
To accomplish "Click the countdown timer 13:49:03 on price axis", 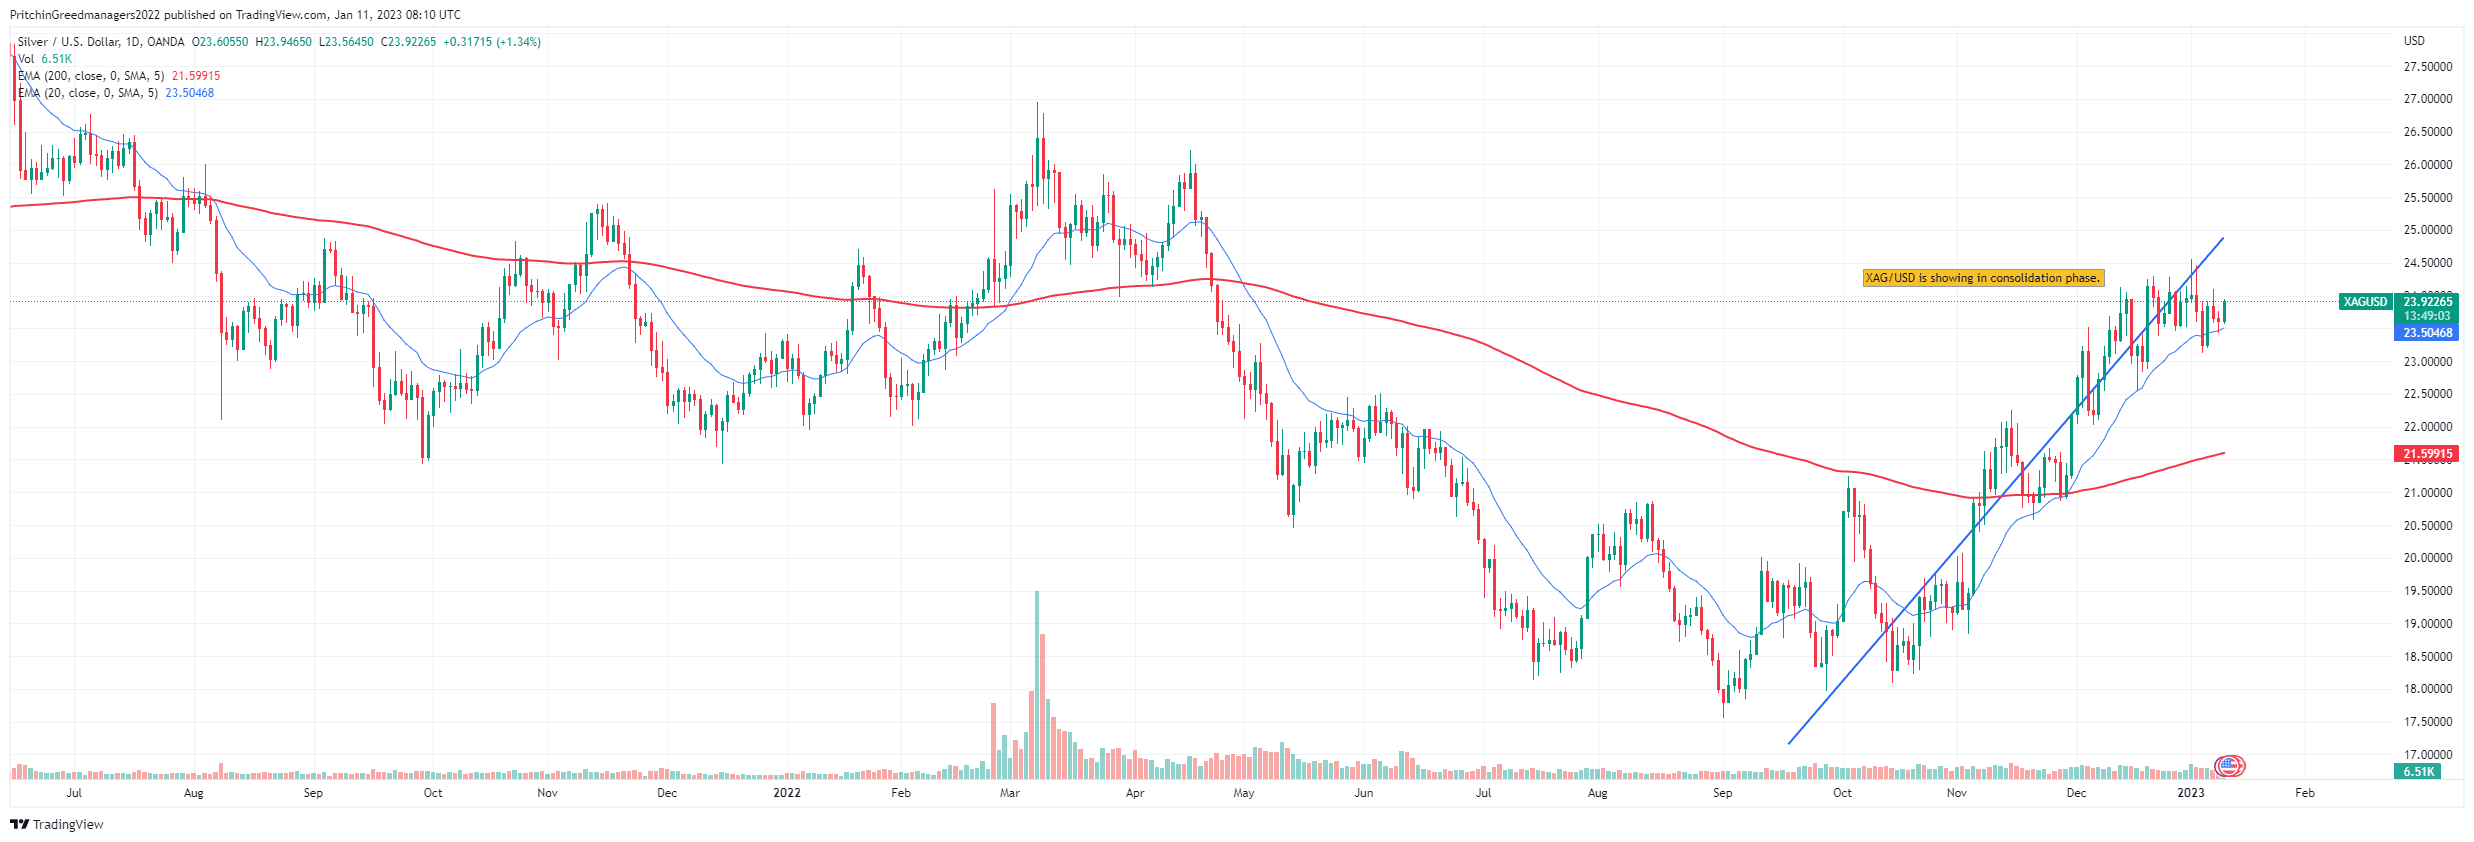I will click(2428, 316).
